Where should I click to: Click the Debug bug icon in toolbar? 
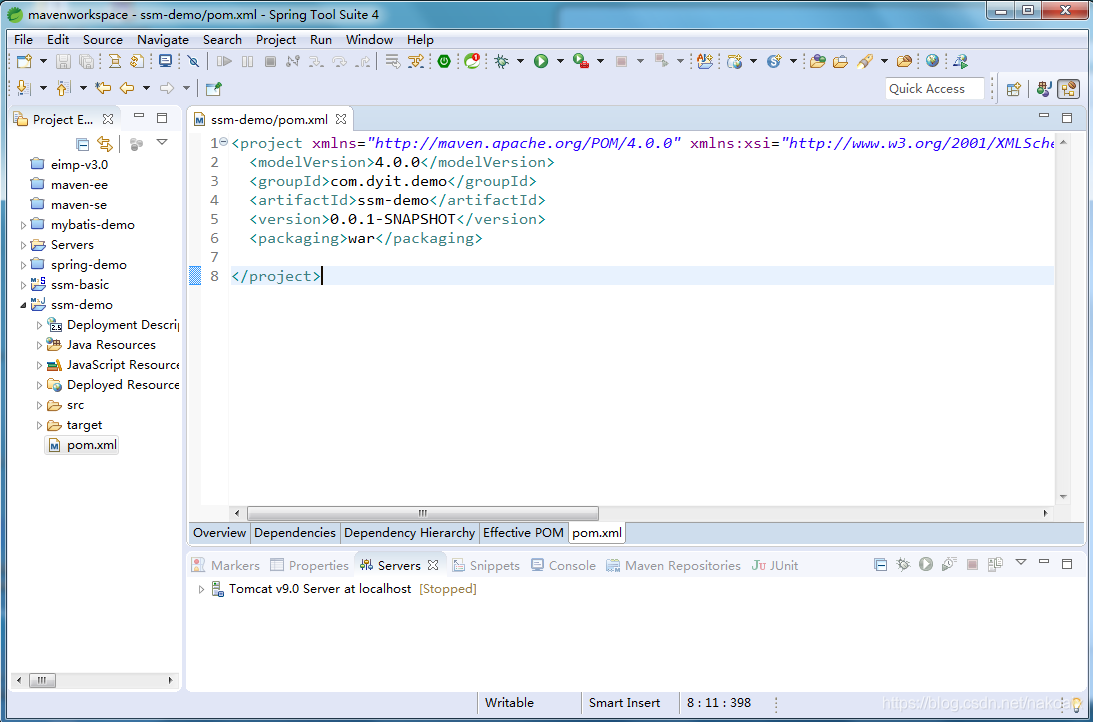coord(501,62)
